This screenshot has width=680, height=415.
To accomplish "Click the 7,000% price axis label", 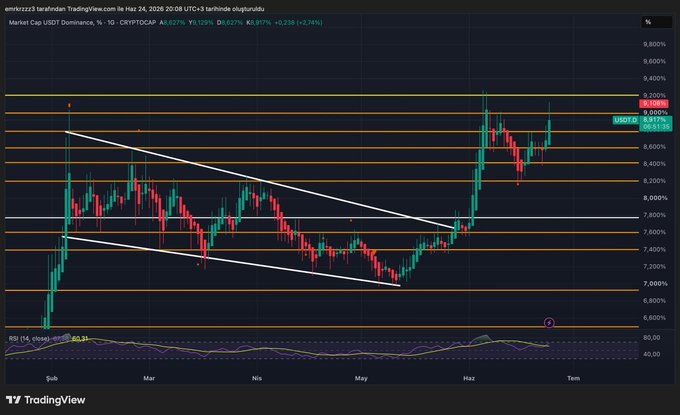I will coord(655,284).
